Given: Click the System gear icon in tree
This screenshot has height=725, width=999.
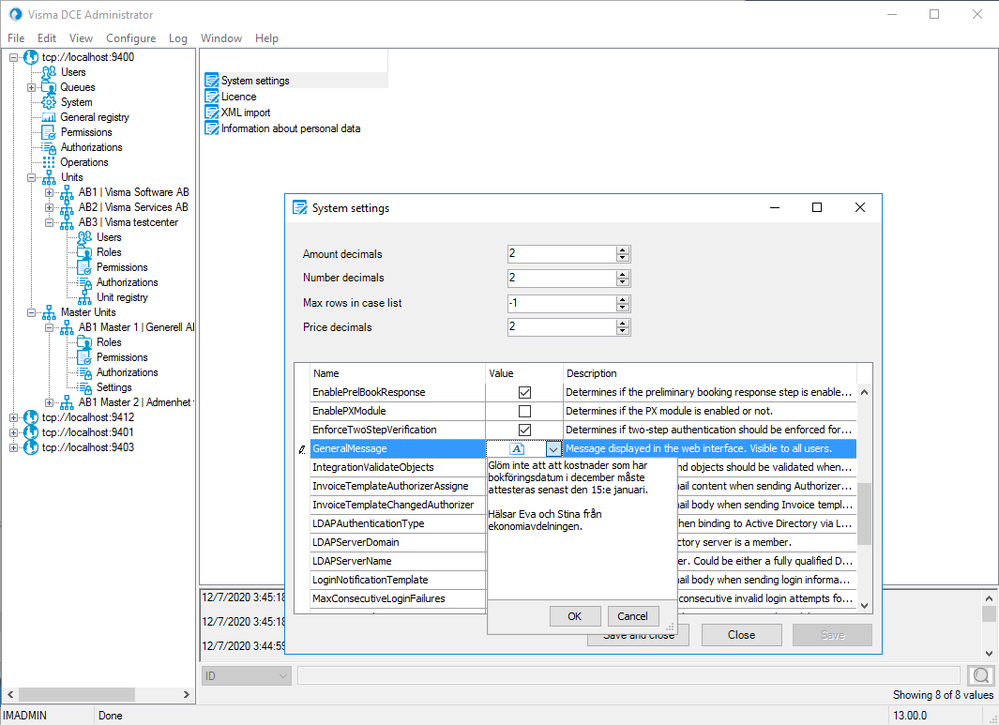Looking at the screenshot, I should click(49, 103).
